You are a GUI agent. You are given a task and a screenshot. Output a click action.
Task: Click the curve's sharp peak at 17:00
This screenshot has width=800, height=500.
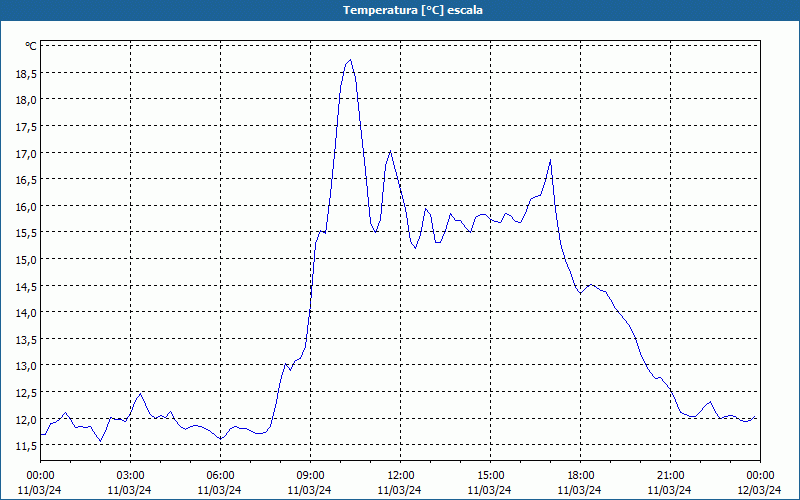coord(551,160)
